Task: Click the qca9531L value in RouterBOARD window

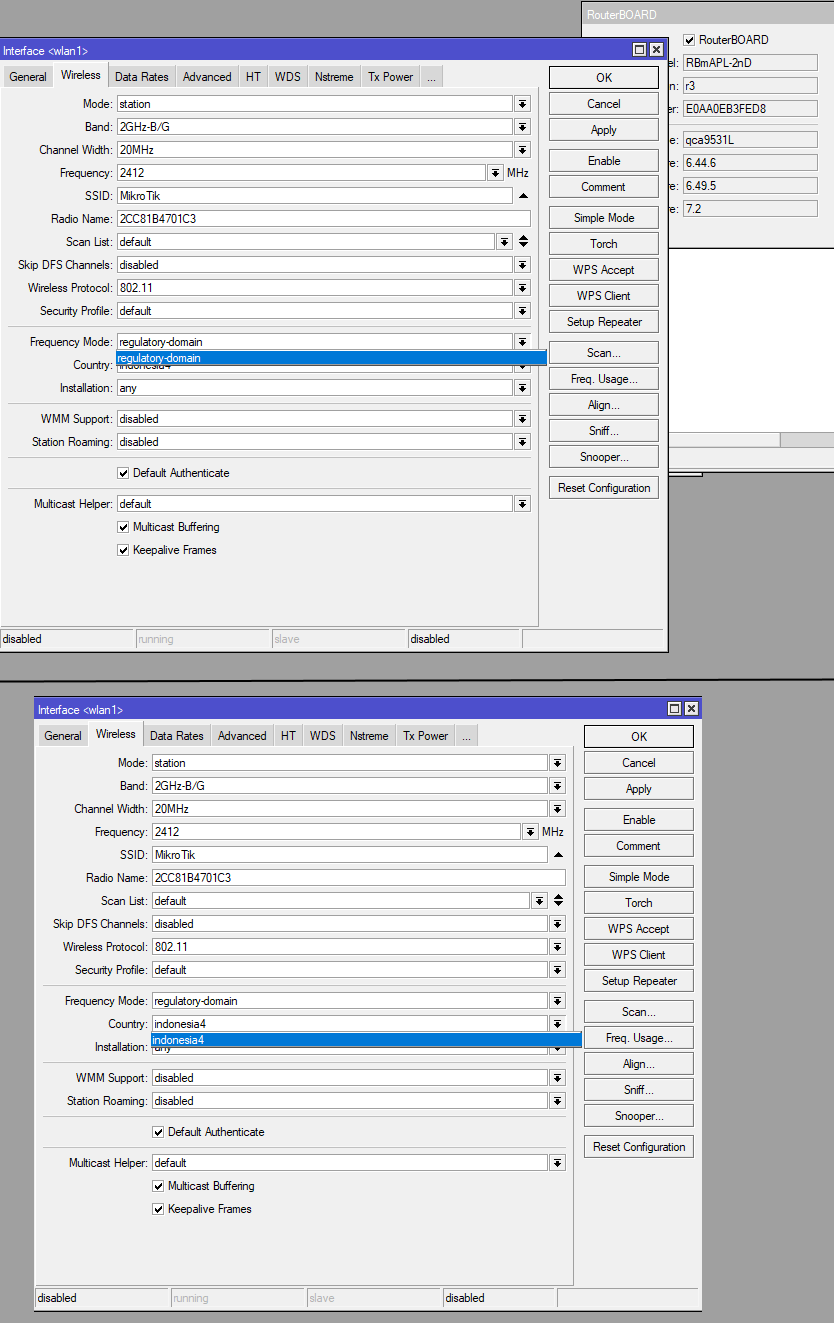Action: pyautogui.click(x=750, y=139)
